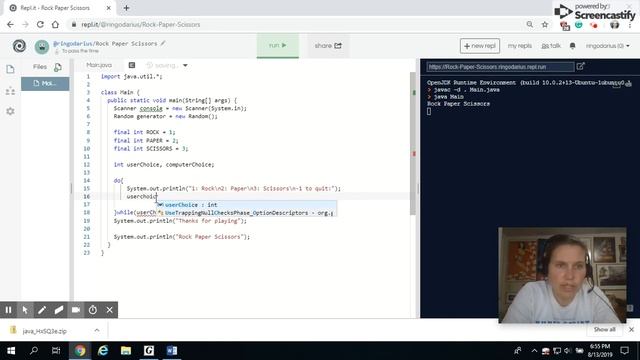Bookmark this page with the star icon

[545, 24]
